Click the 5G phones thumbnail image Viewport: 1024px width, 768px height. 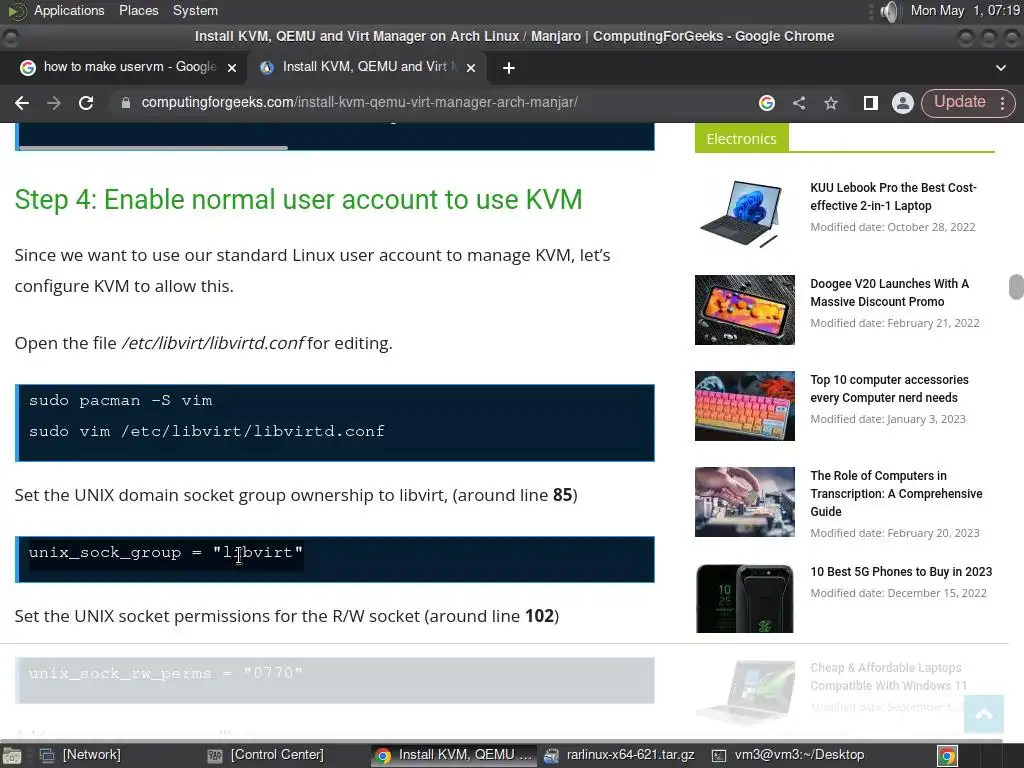[x=744, y=598]
